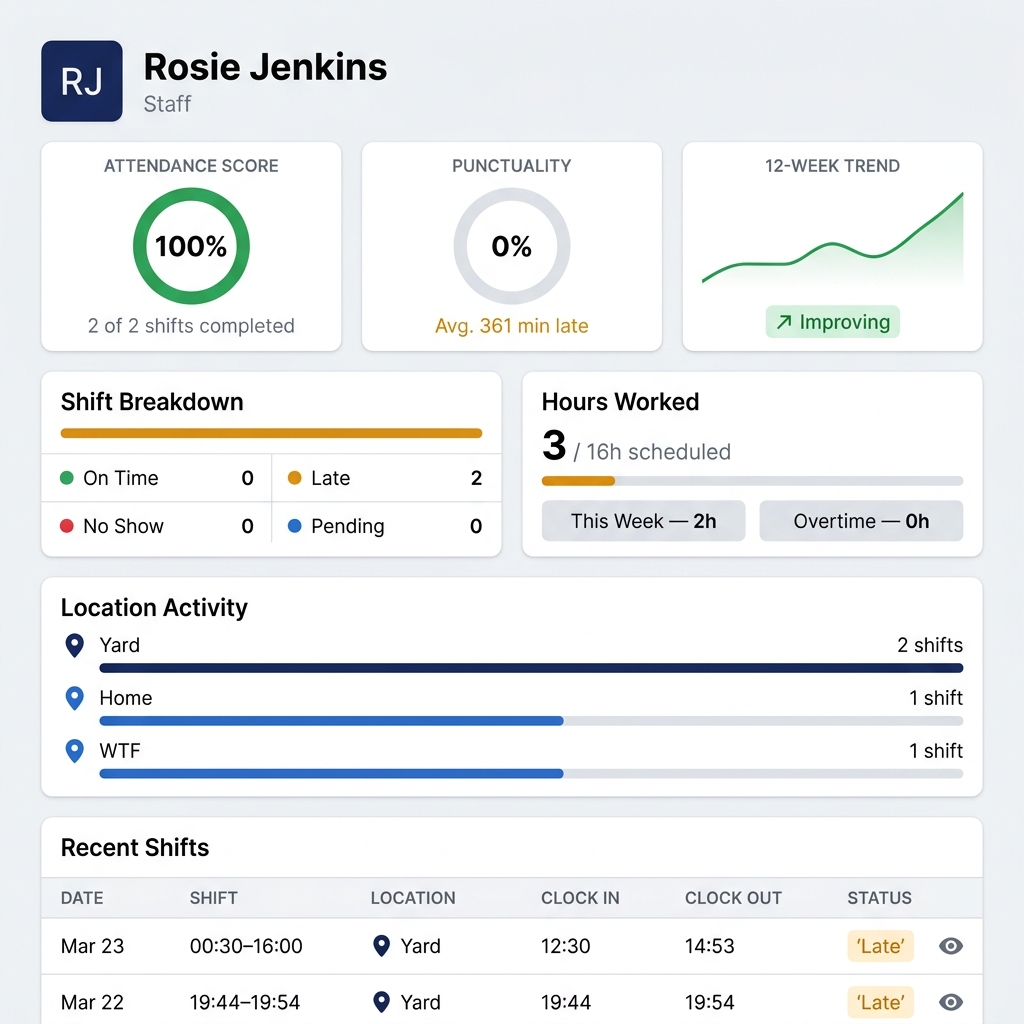Click the 'Late' status badge for Mar 23
Image resolution: width=1024 pixels, height=1024 pixels.
pos(880,946)
